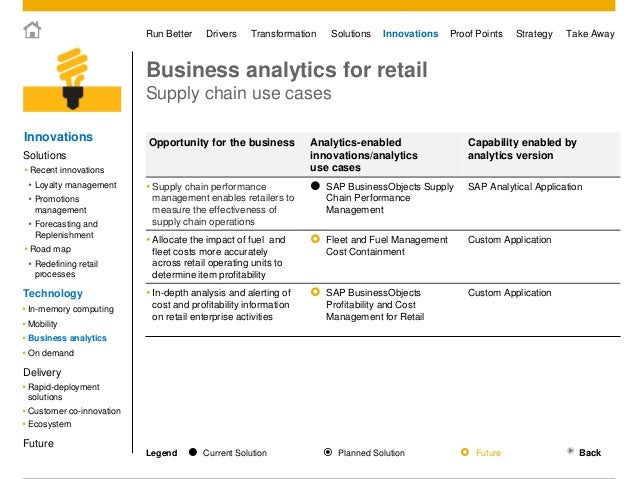Click 'Allocate the impact of fuel' text
This screenshot has width=638, height=479.
coord(218,257)
